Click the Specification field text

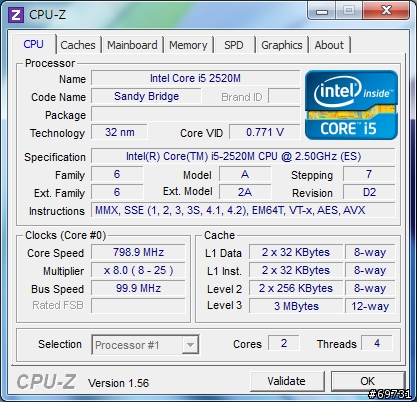(x=243, y=156)
